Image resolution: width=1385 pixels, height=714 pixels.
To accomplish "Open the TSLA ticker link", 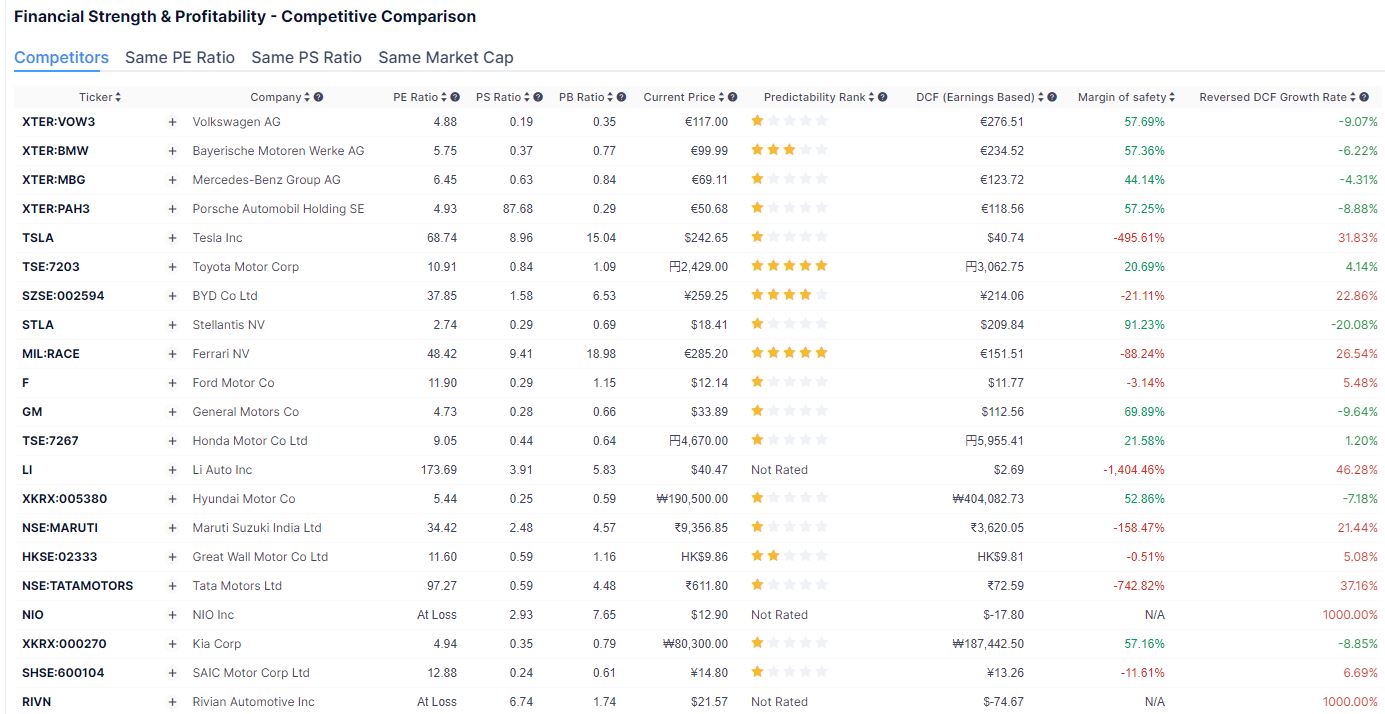I will (x=38, y=238).
